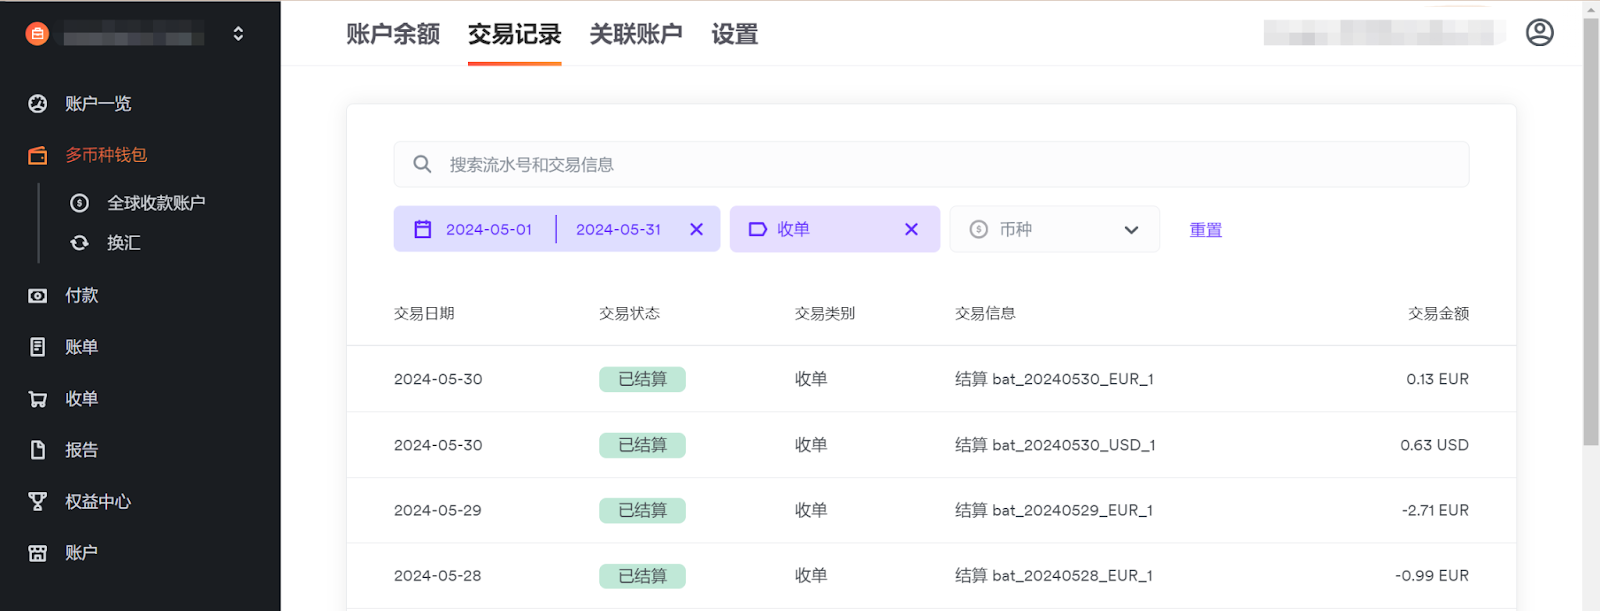Click the 多币种钱包 wallet icon
Viewport: 1600px width, 611px height.
click(x=38, y=155)
